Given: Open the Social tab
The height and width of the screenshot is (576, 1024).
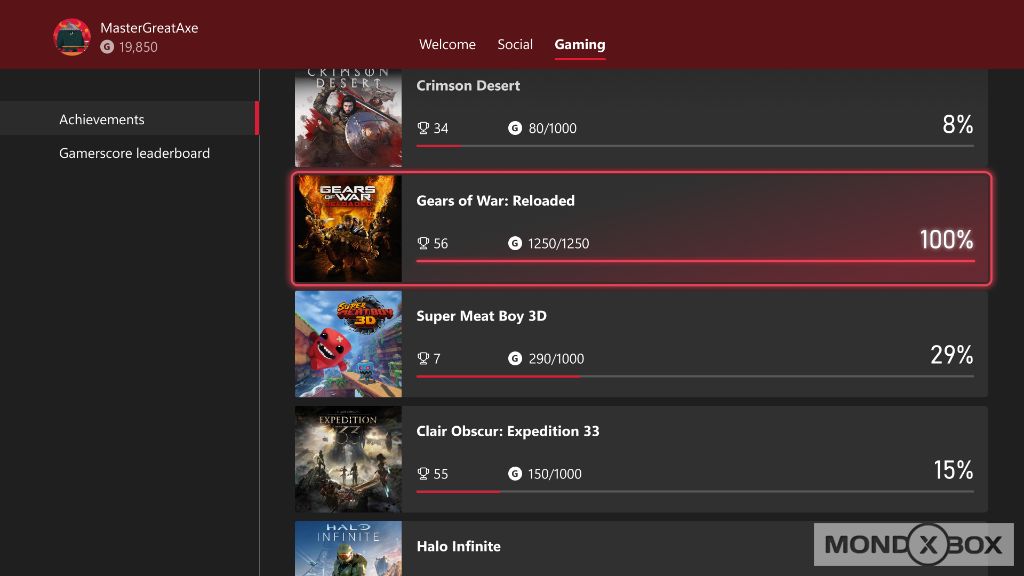Looking at the screenshot, I should pyautogui.click(x=515, y=44).
